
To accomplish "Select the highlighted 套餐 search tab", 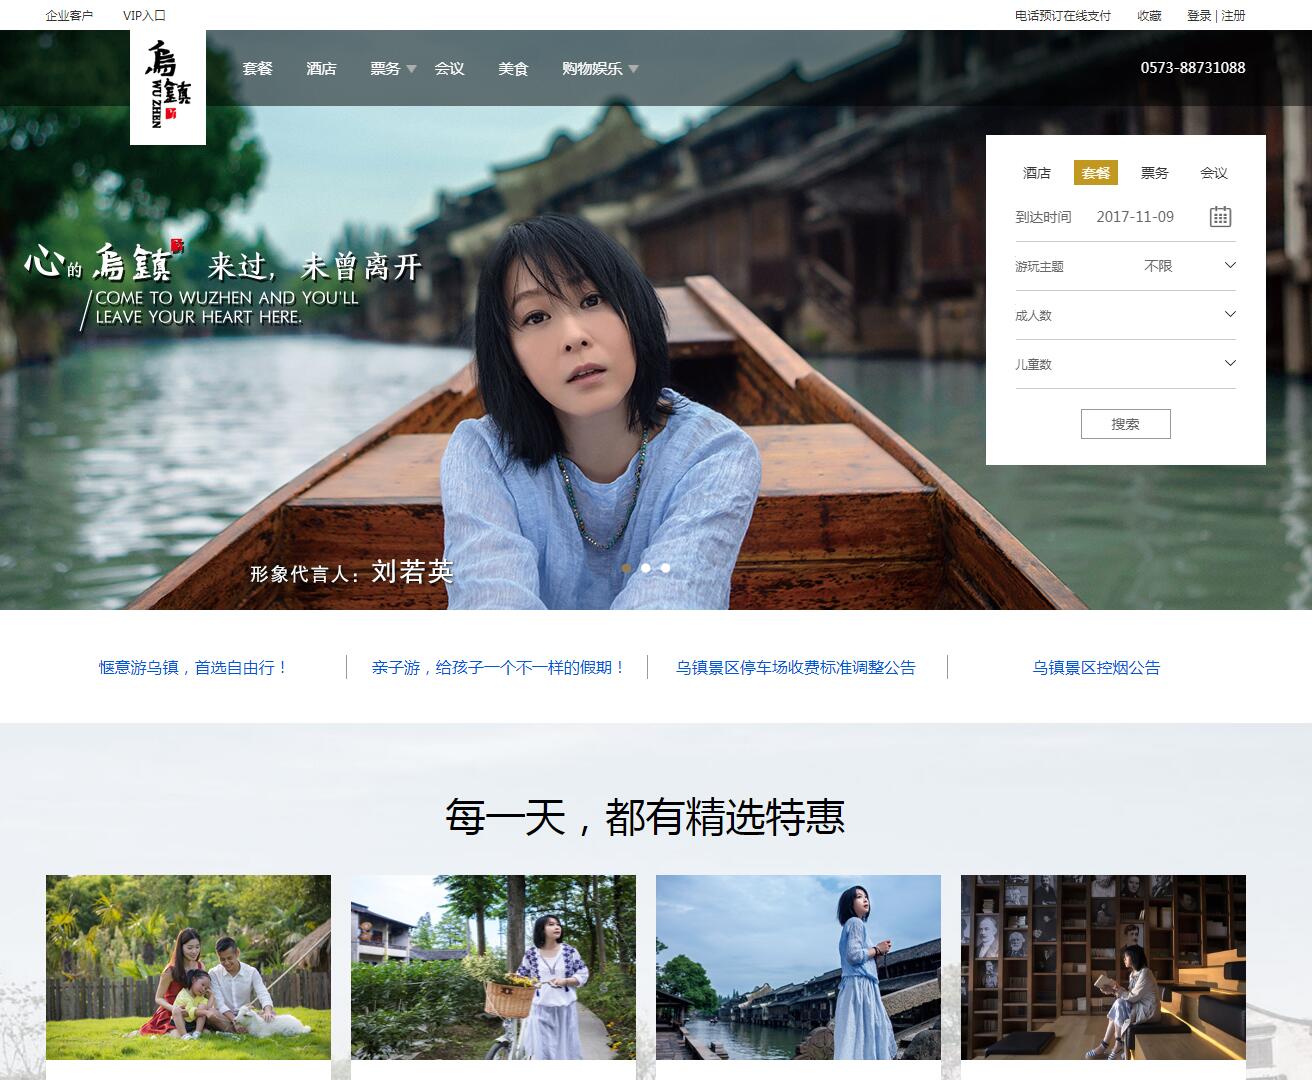I will 1096,173.
